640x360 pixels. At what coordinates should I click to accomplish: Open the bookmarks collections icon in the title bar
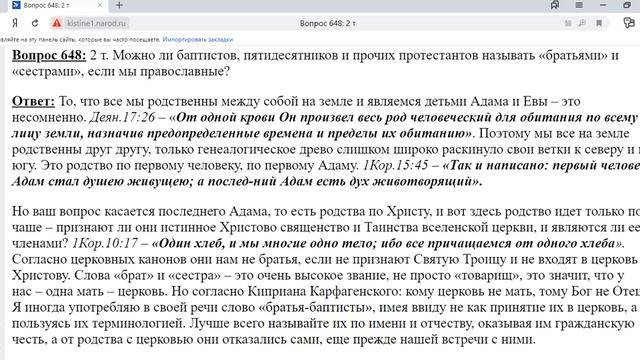(555, 5)
